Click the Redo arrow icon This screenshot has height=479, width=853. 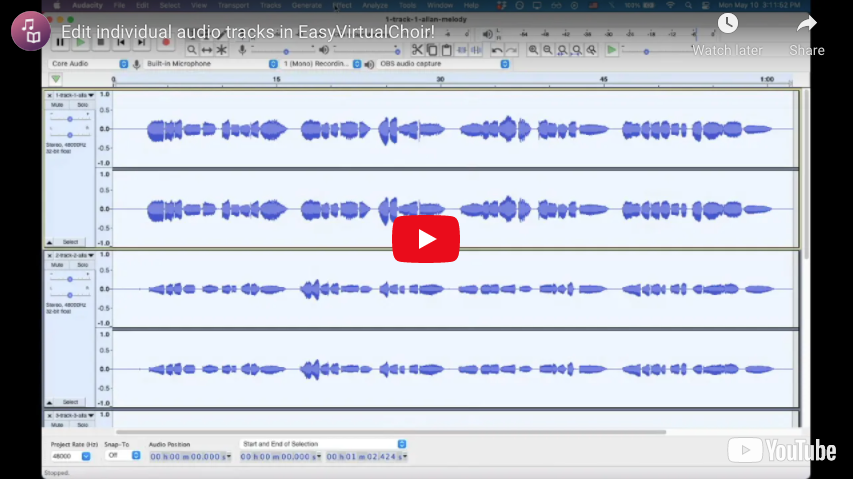(511, 50)
